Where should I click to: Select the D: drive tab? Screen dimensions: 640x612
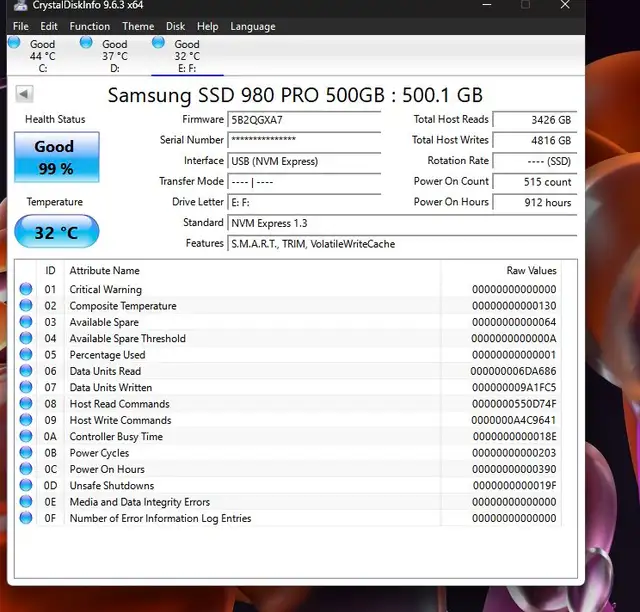coord(115,56)
